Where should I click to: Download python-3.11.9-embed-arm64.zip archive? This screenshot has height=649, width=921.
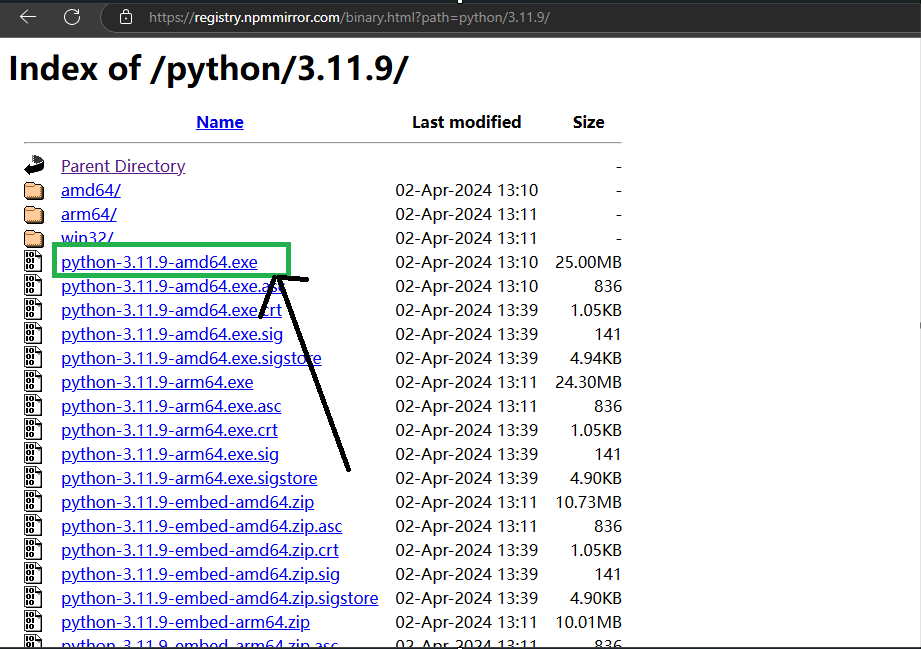click(x=185, y=622)
